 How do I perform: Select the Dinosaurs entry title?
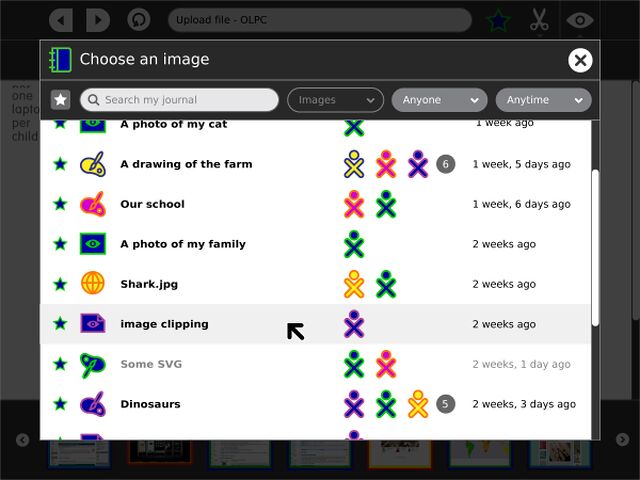point(150,404)
